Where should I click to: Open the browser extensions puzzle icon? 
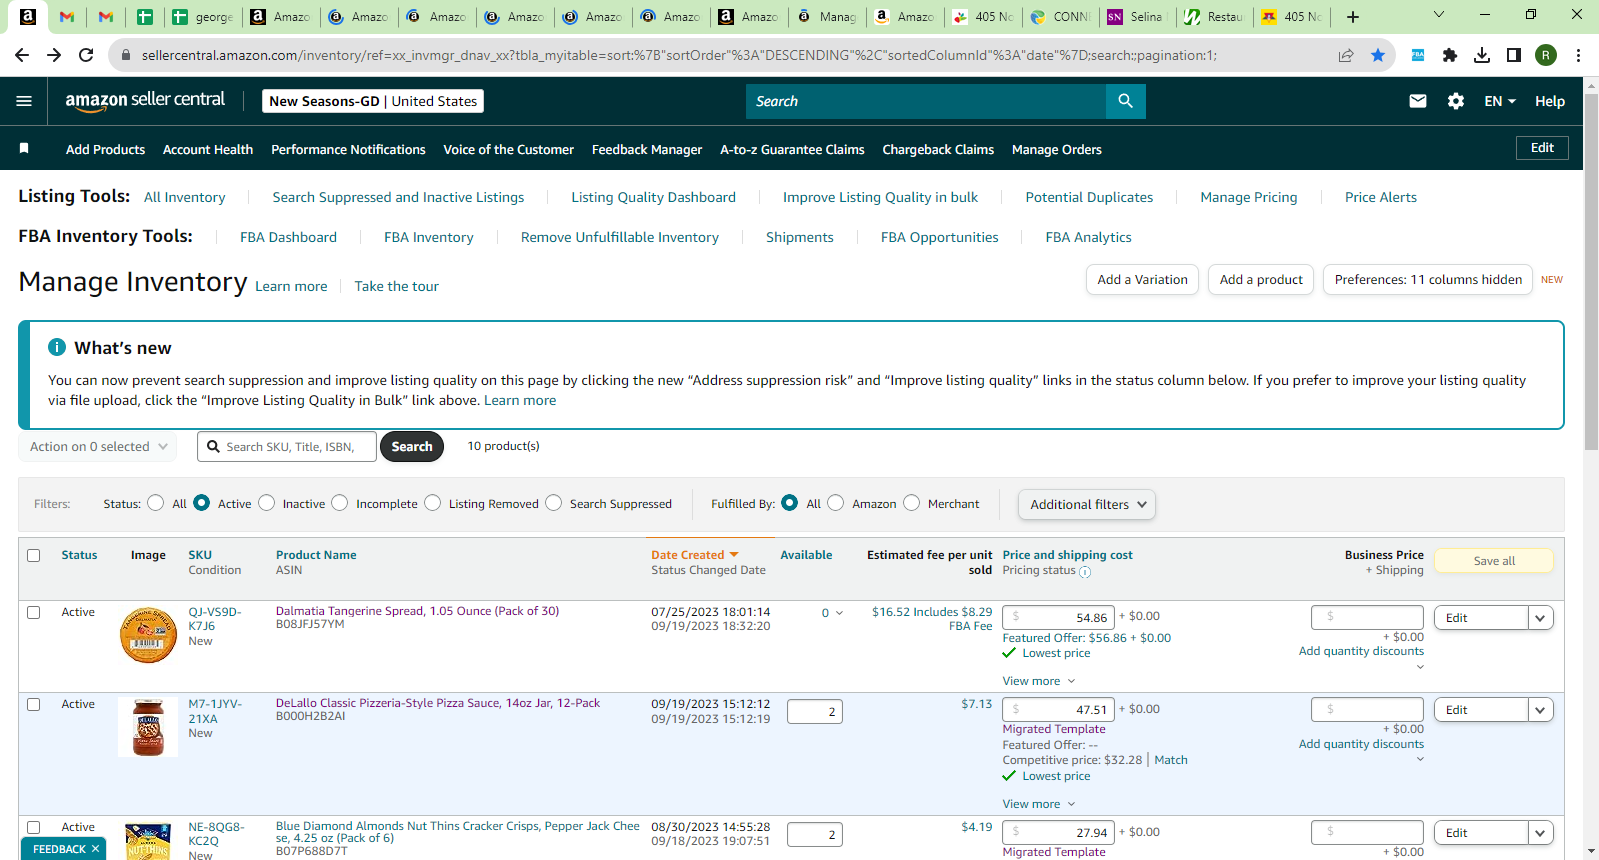pos(1450,55)
